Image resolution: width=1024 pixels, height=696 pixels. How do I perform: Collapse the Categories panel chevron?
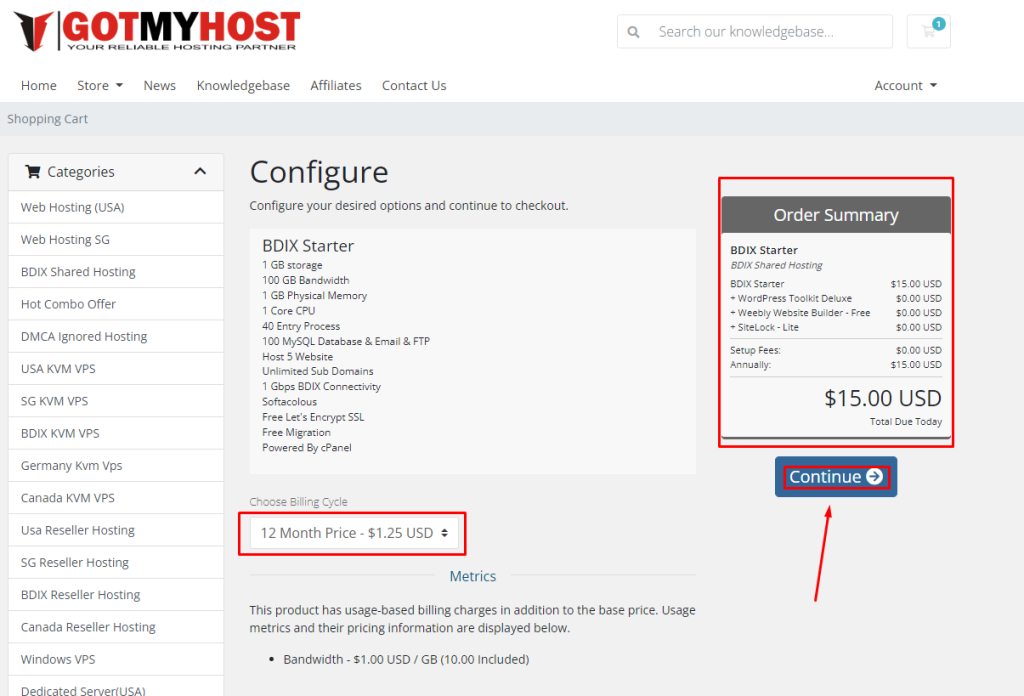coord(200,172)
